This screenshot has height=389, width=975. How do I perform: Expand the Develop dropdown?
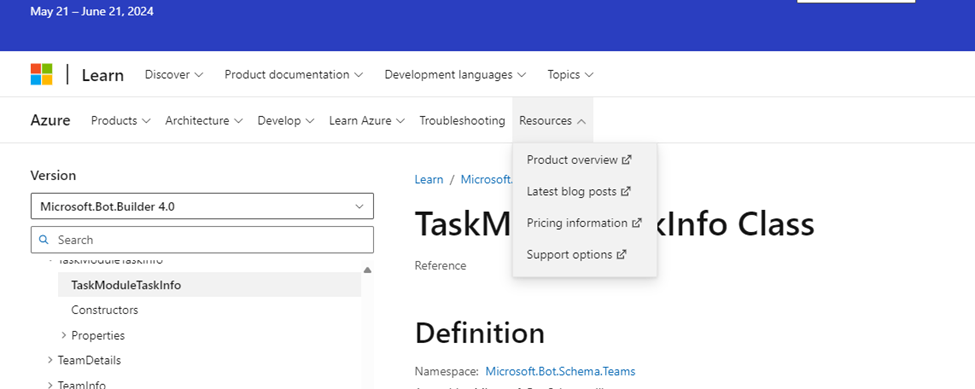click(286, 121)
